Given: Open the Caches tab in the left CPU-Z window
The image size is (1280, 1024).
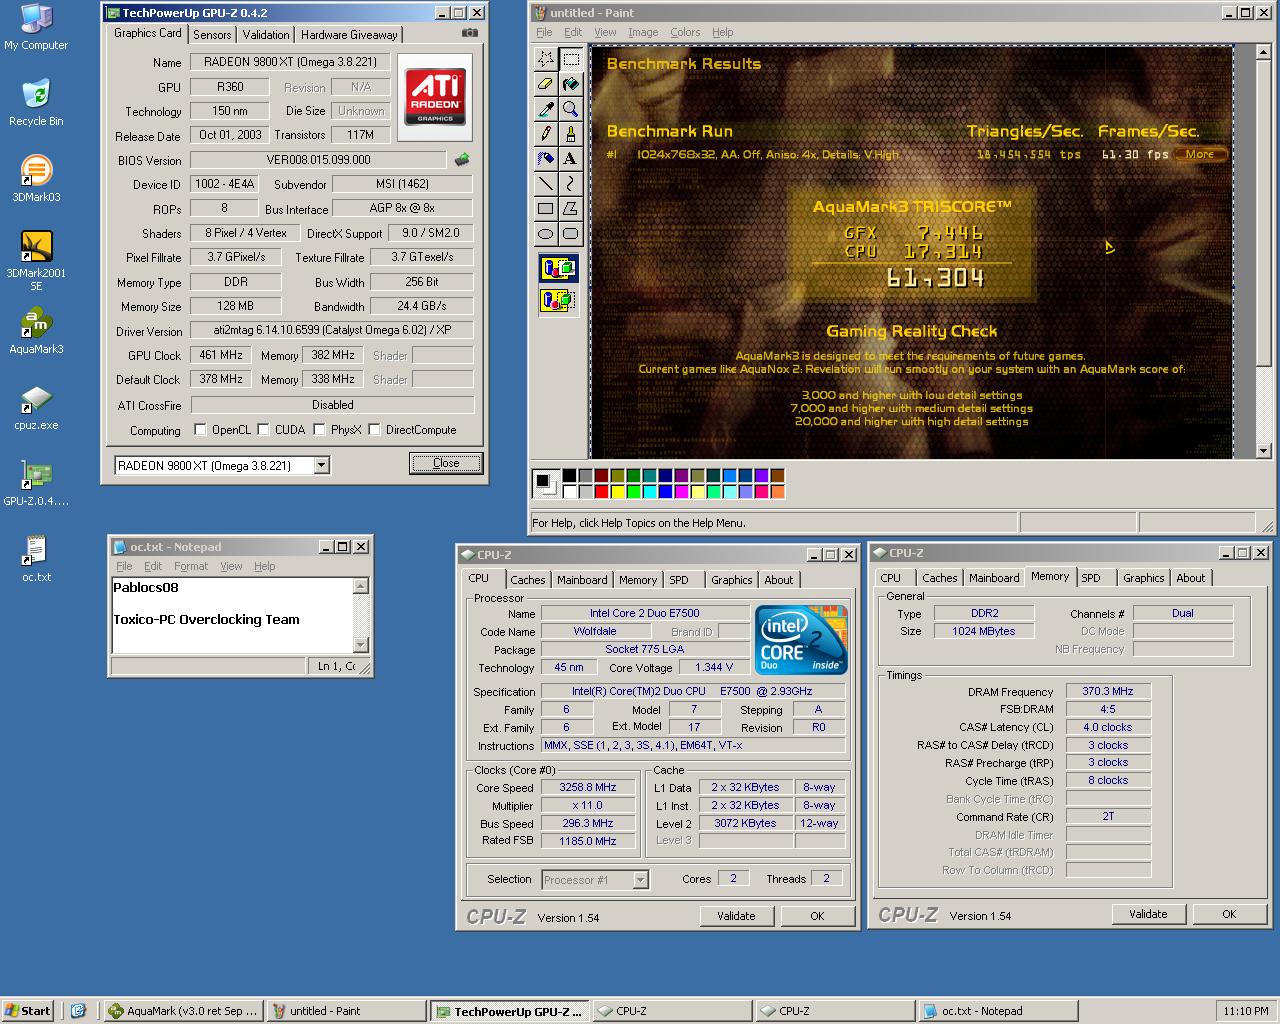Looking at the screenshot, I should [528, 580].
